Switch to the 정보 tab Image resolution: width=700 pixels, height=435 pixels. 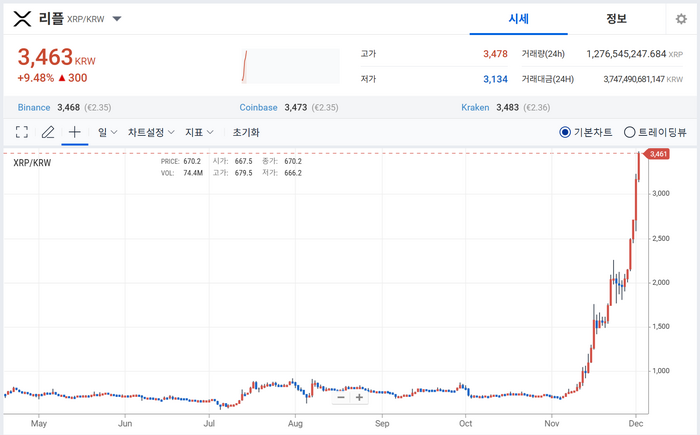tap(617, 19)
